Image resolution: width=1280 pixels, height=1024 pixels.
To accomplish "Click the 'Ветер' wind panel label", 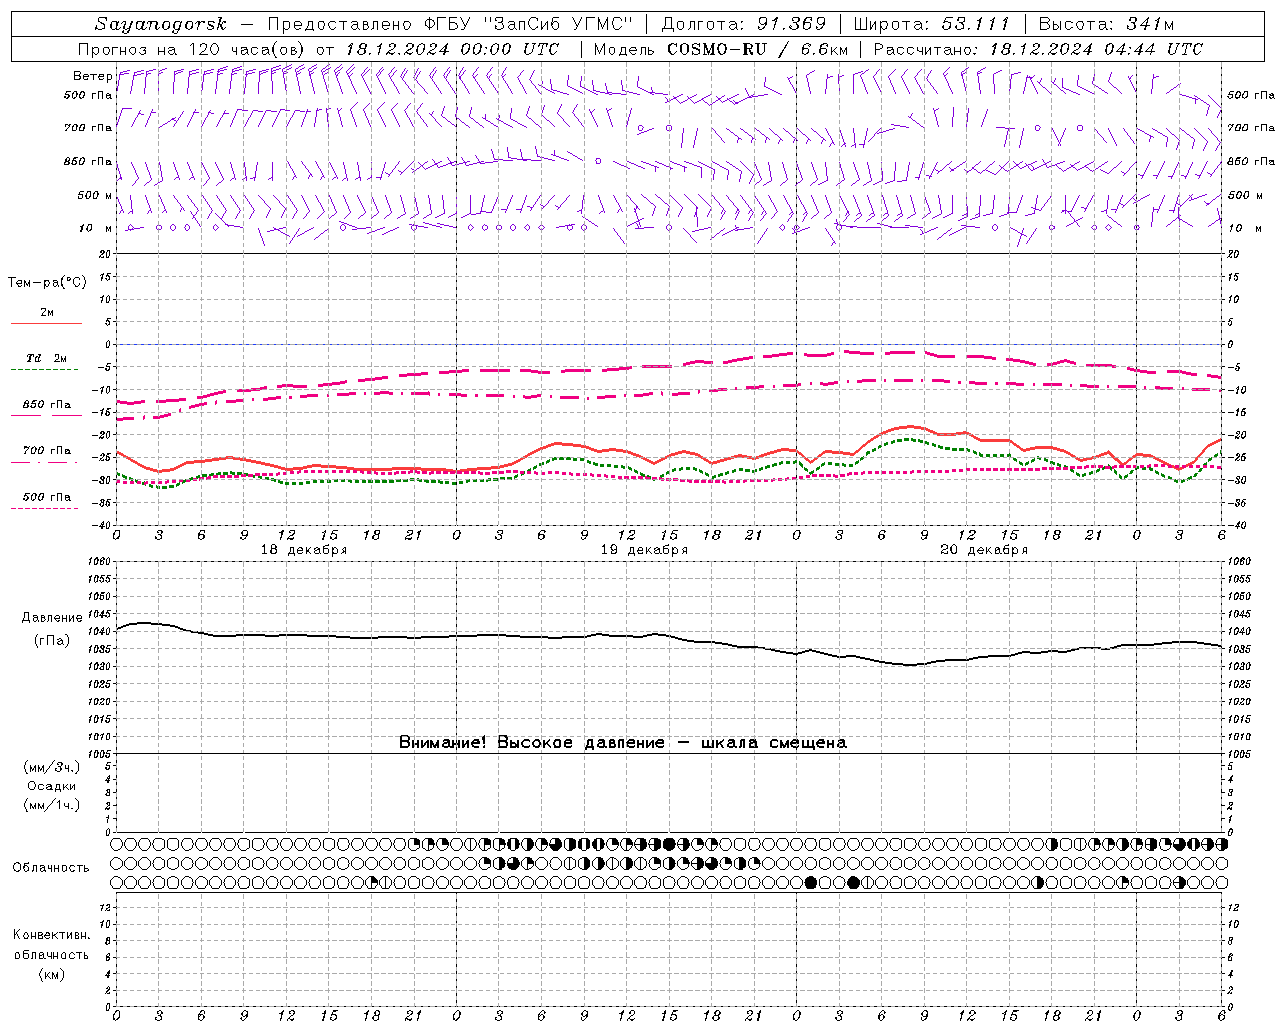I will tap(92, 76).
